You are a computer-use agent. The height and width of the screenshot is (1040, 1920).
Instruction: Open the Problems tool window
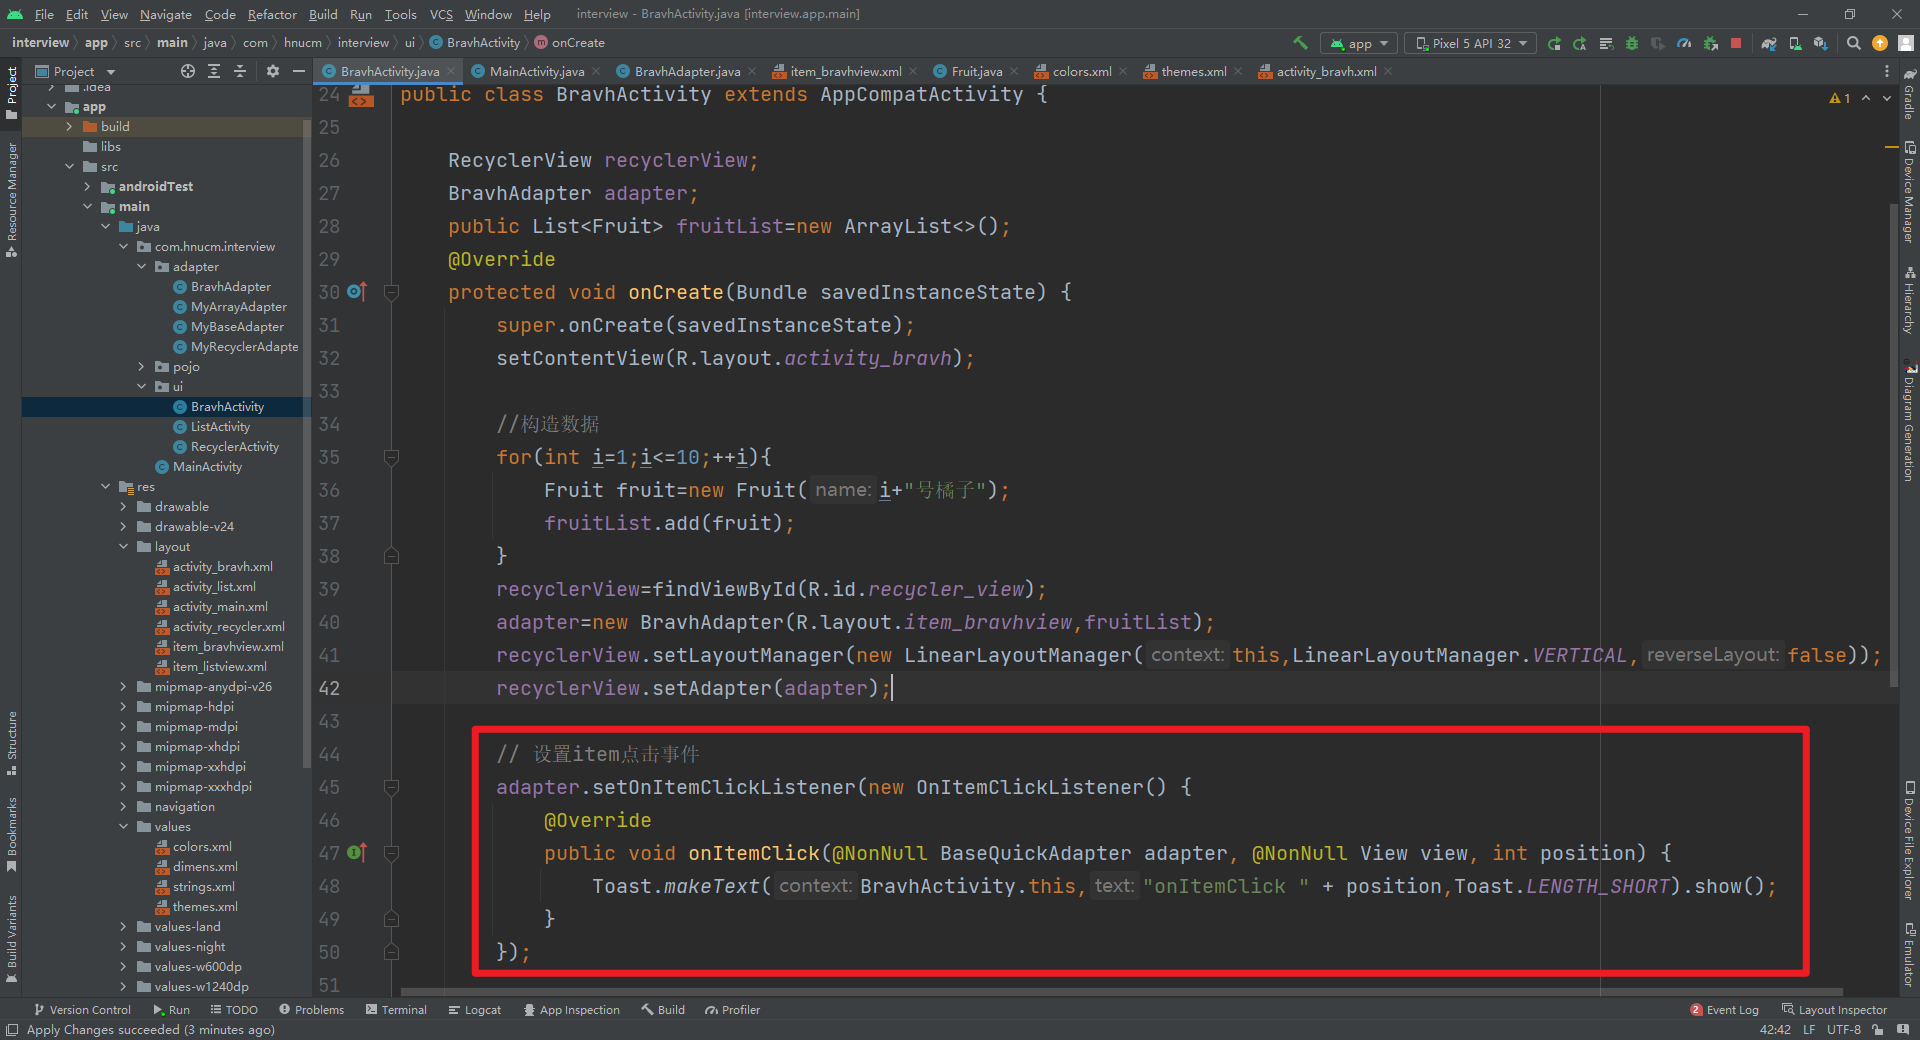(311, 1010)
